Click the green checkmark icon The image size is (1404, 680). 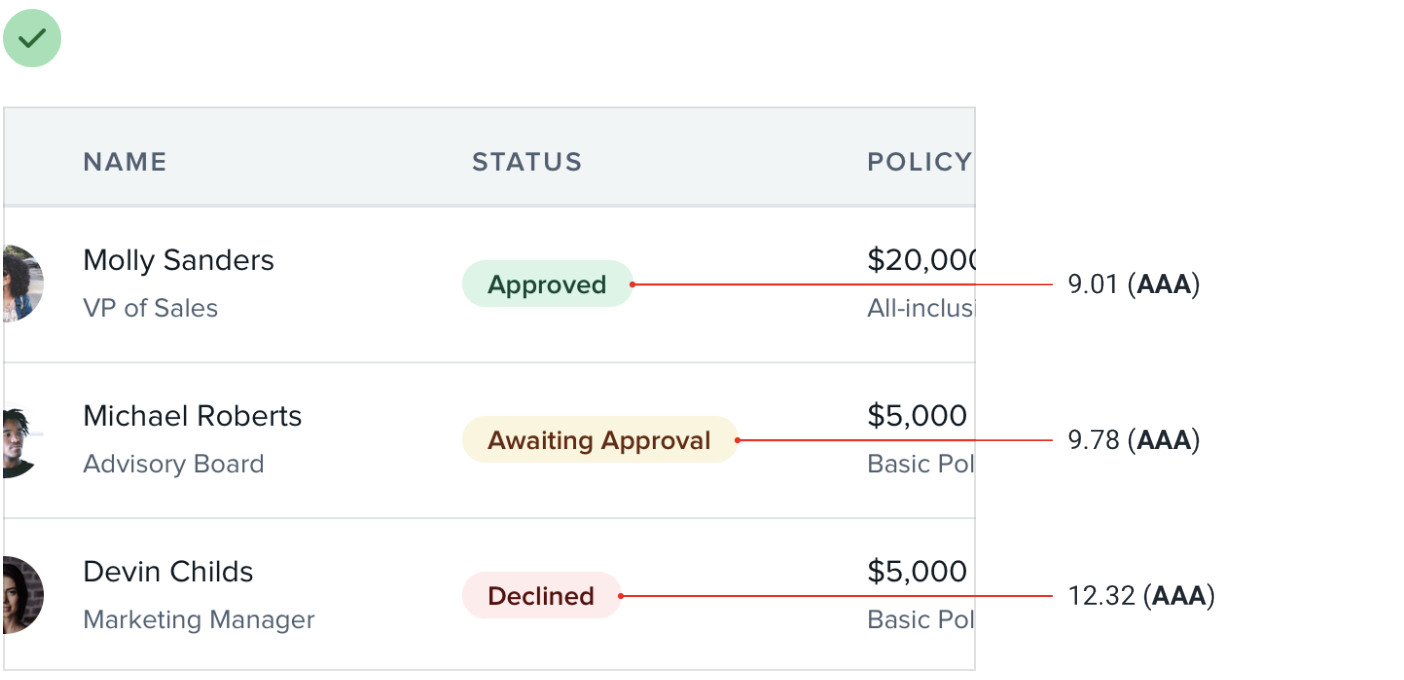32,39
